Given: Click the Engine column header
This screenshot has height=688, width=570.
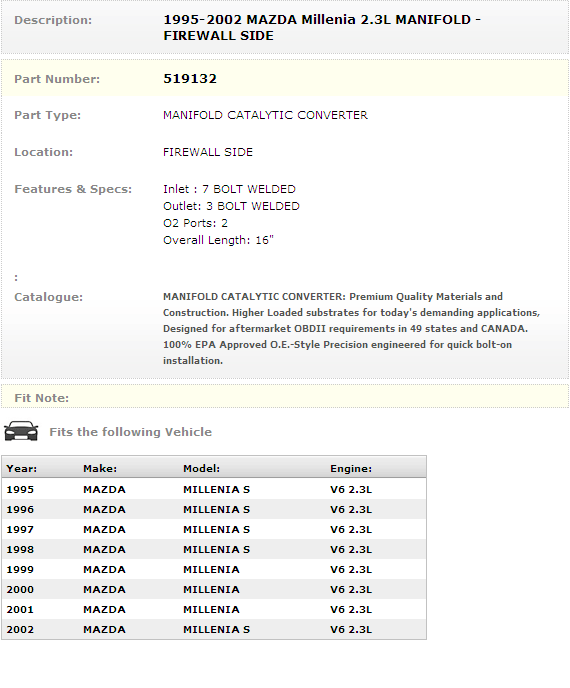Looking at the screenshot, I should tap(351, 469).
